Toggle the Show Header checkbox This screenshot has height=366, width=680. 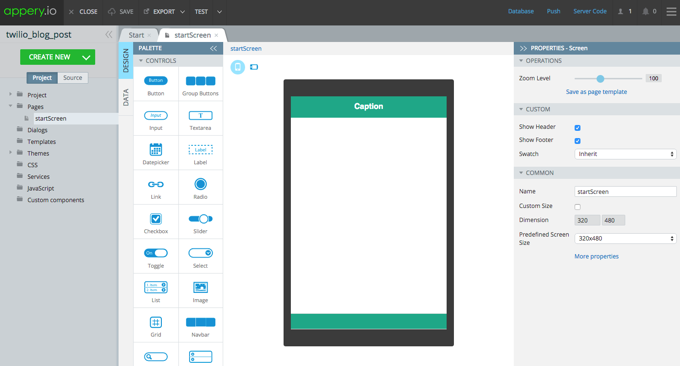coord(578,127)
